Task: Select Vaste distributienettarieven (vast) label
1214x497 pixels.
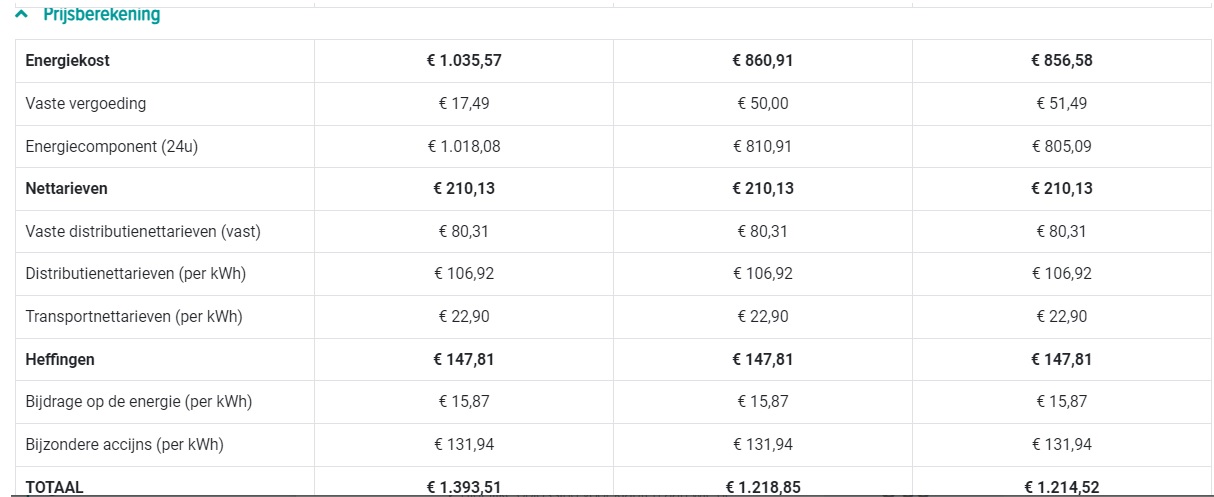Action: 143,231
